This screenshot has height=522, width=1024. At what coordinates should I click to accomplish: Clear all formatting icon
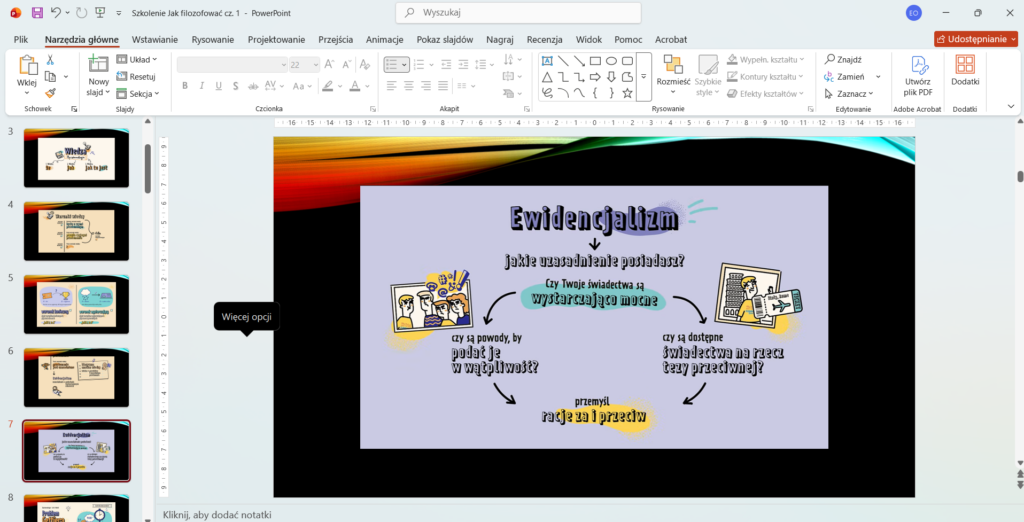coord(365,65)
